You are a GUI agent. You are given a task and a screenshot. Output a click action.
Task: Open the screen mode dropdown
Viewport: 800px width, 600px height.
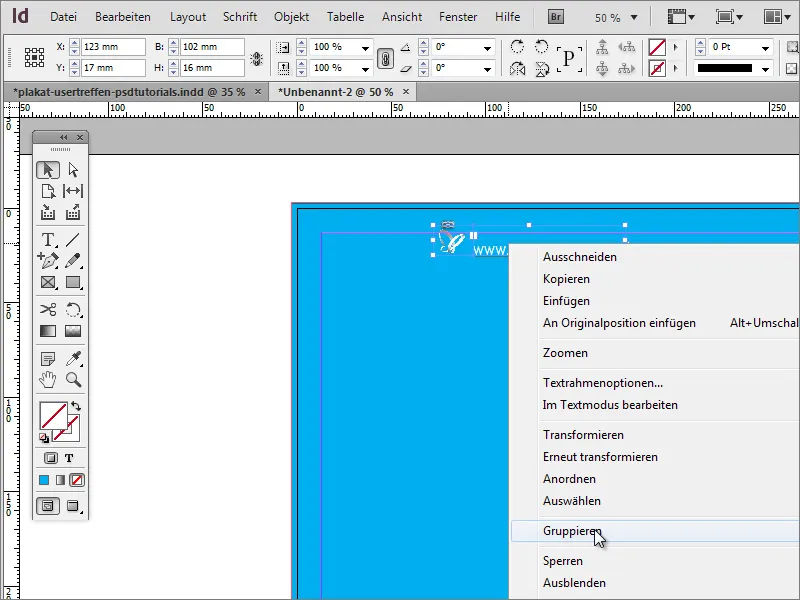tap(729, 17)
